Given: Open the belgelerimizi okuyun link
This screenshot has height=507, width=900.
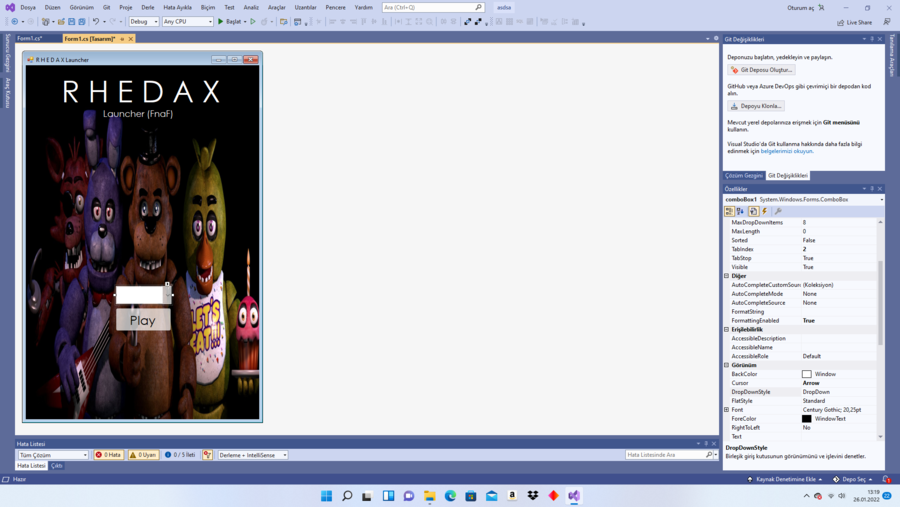Looking at the screenshot, I should click(x=786, y=151).
